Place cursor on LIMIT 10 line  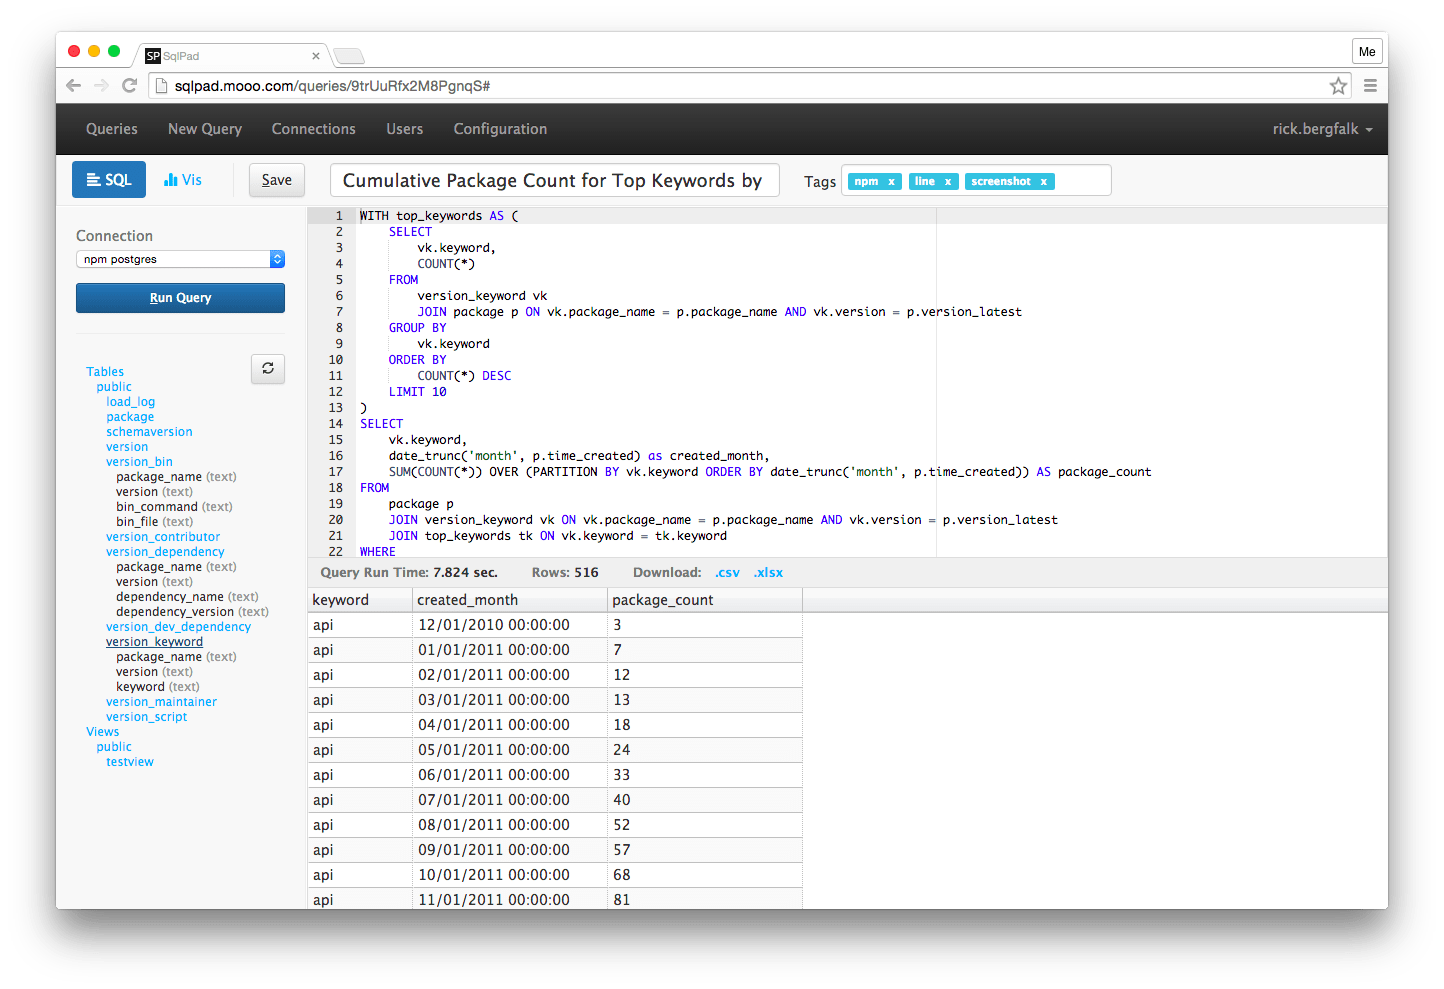click(418, 392)
